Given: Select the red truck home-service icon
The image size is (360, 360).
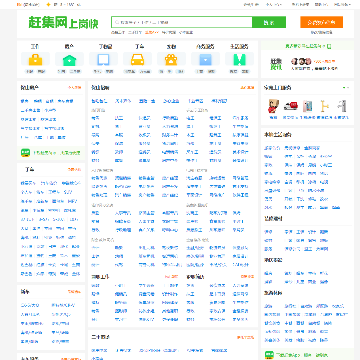Looking at the screenshot, I should pyautogui.click(x=290, y=106).
